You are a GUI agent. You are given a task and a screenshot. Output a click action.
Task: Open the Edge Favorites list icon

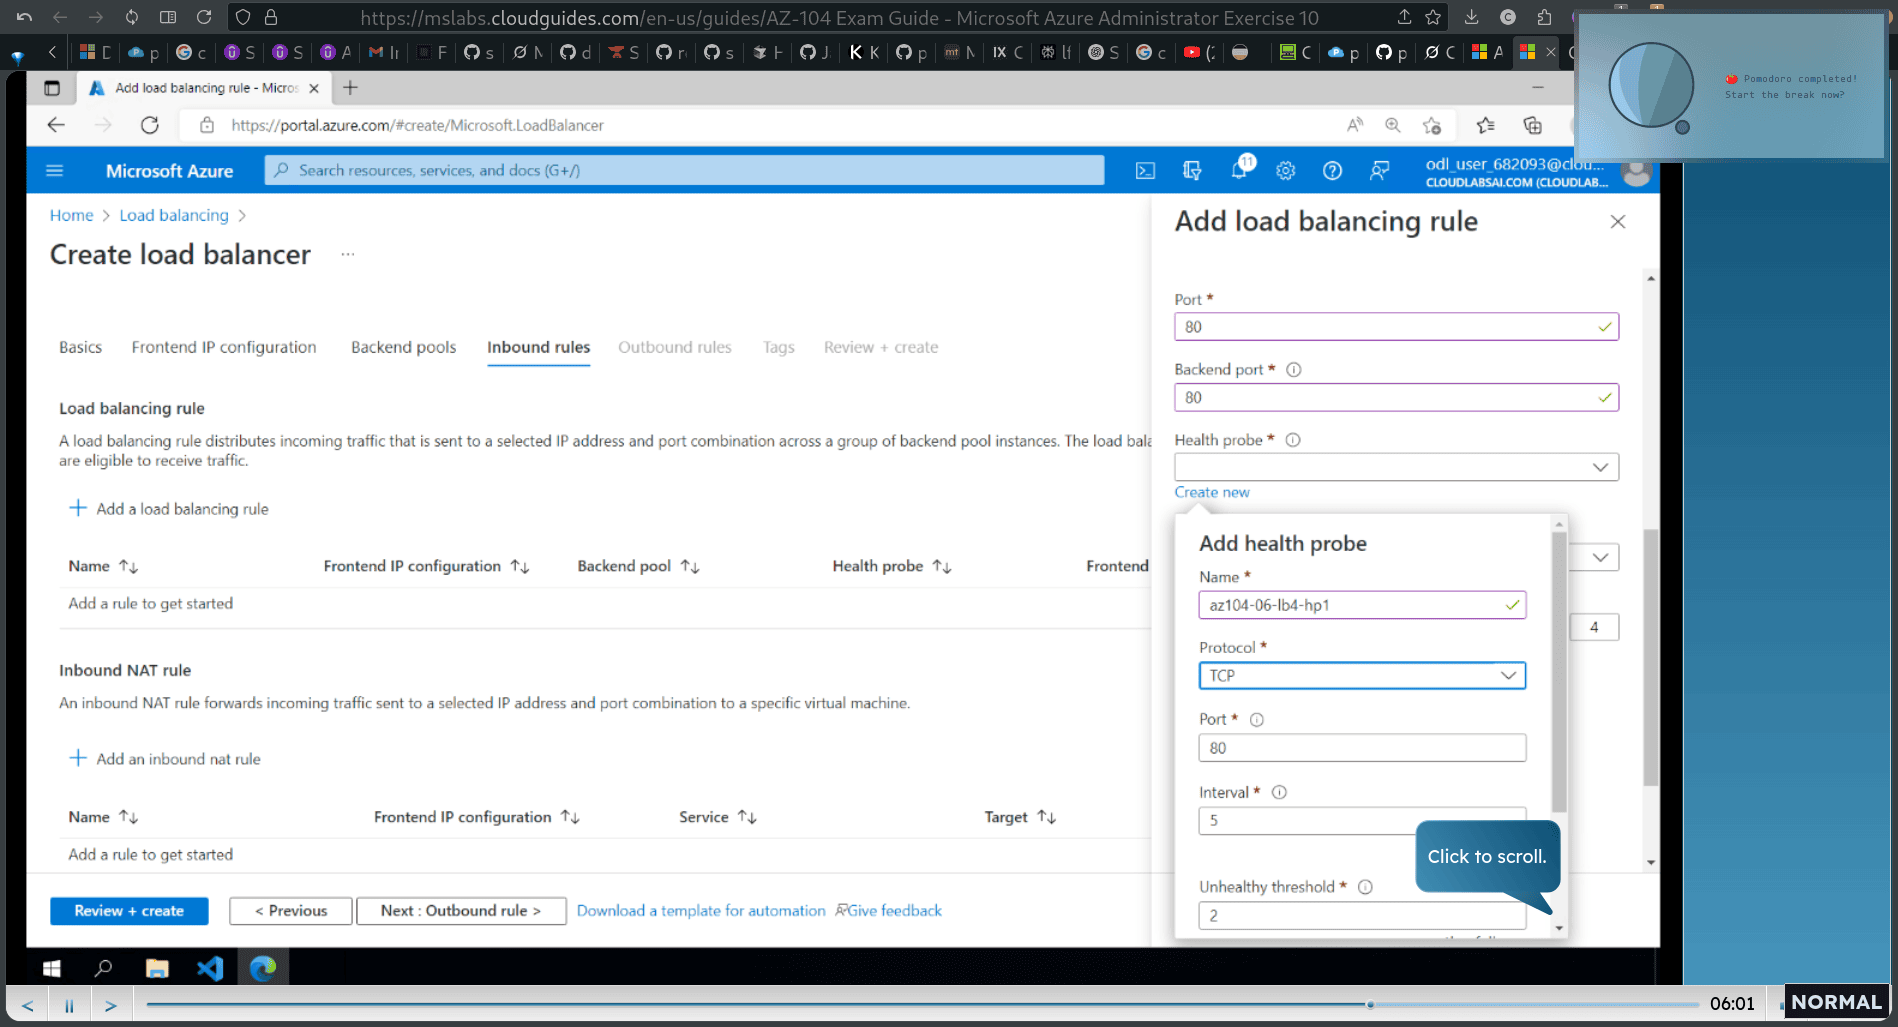coord(1485,125)
